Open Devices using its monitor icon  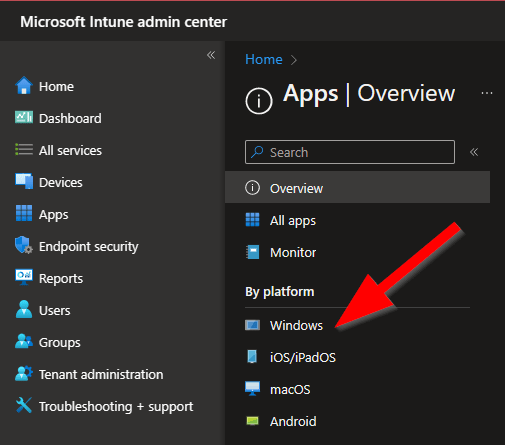tap(24, 181)
